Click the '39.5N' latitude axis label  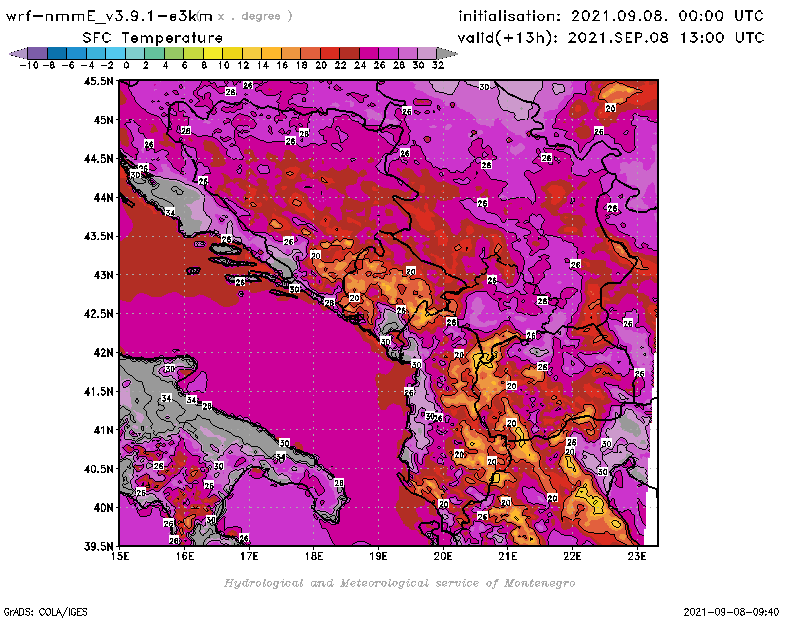click(98, 547)
